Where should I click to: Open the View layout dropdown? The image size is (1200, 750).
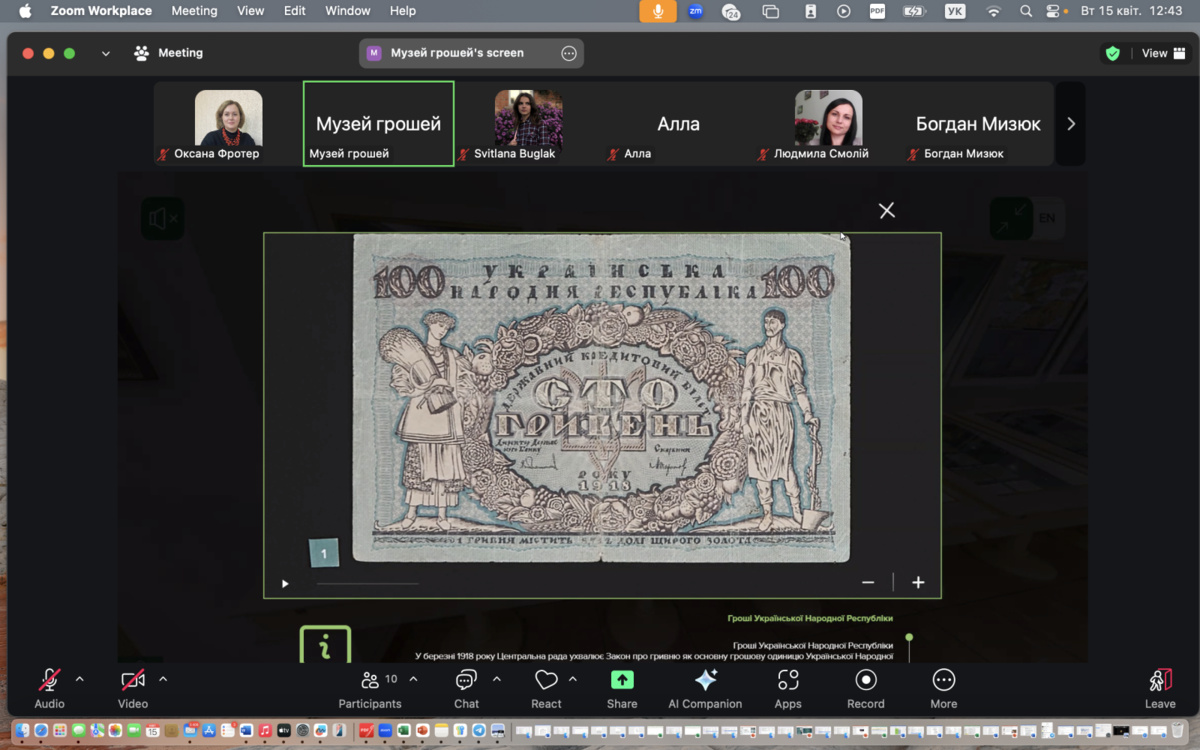[x=1164, y=53]
